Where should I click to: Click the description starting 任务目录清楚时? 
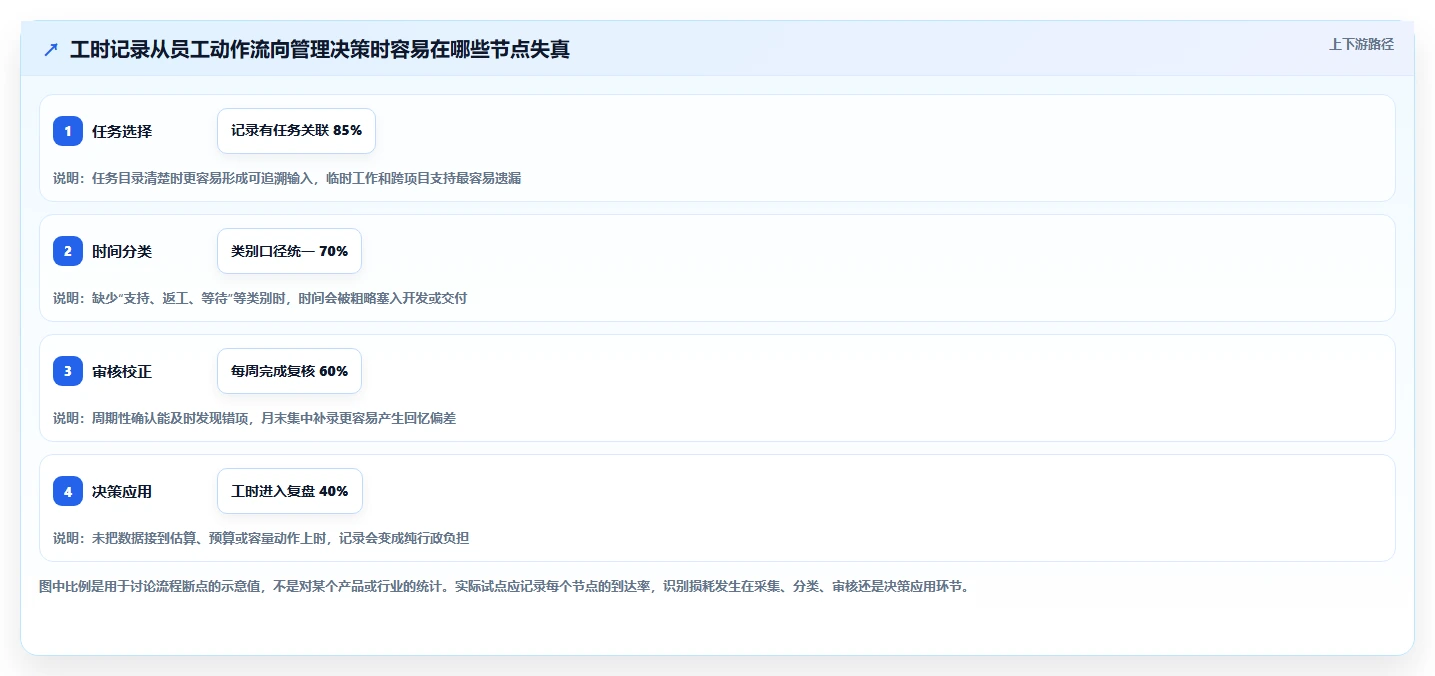(287, 178)
